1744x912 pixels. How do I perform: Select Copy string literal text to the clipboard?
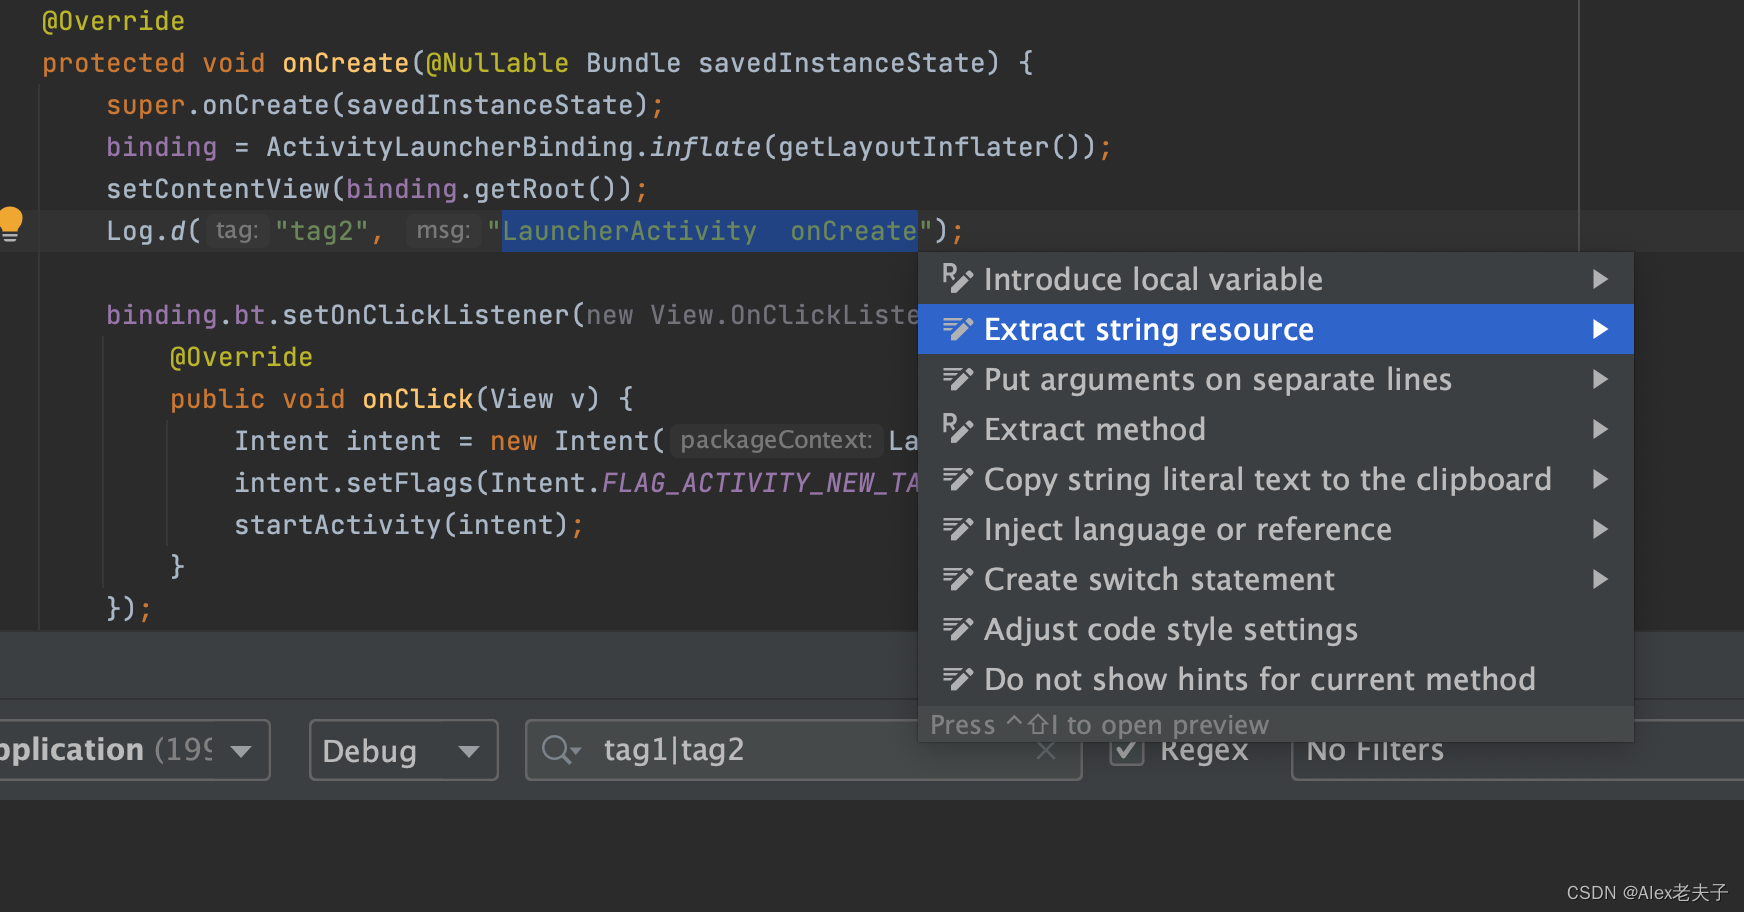(x=1267, y=479)
